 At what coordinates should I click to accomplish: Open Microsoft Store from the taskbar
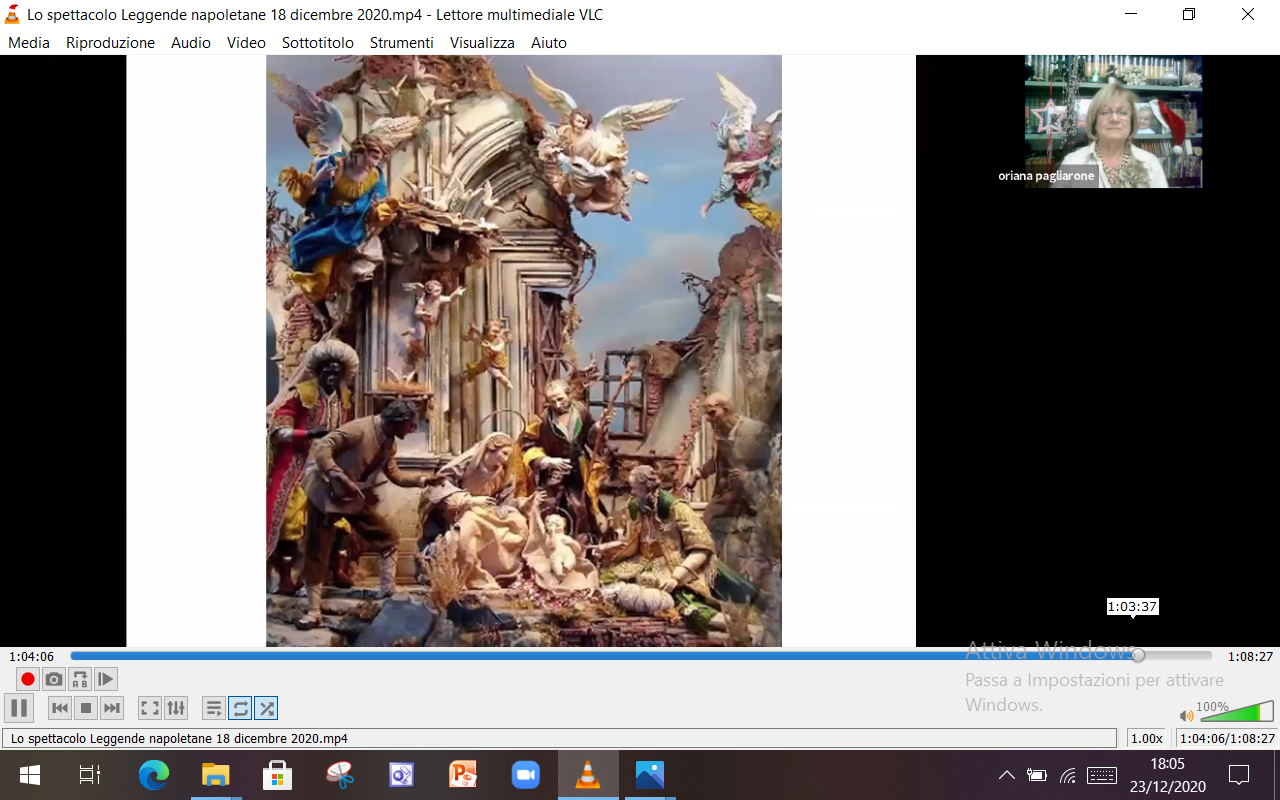[x=277, y=775]
